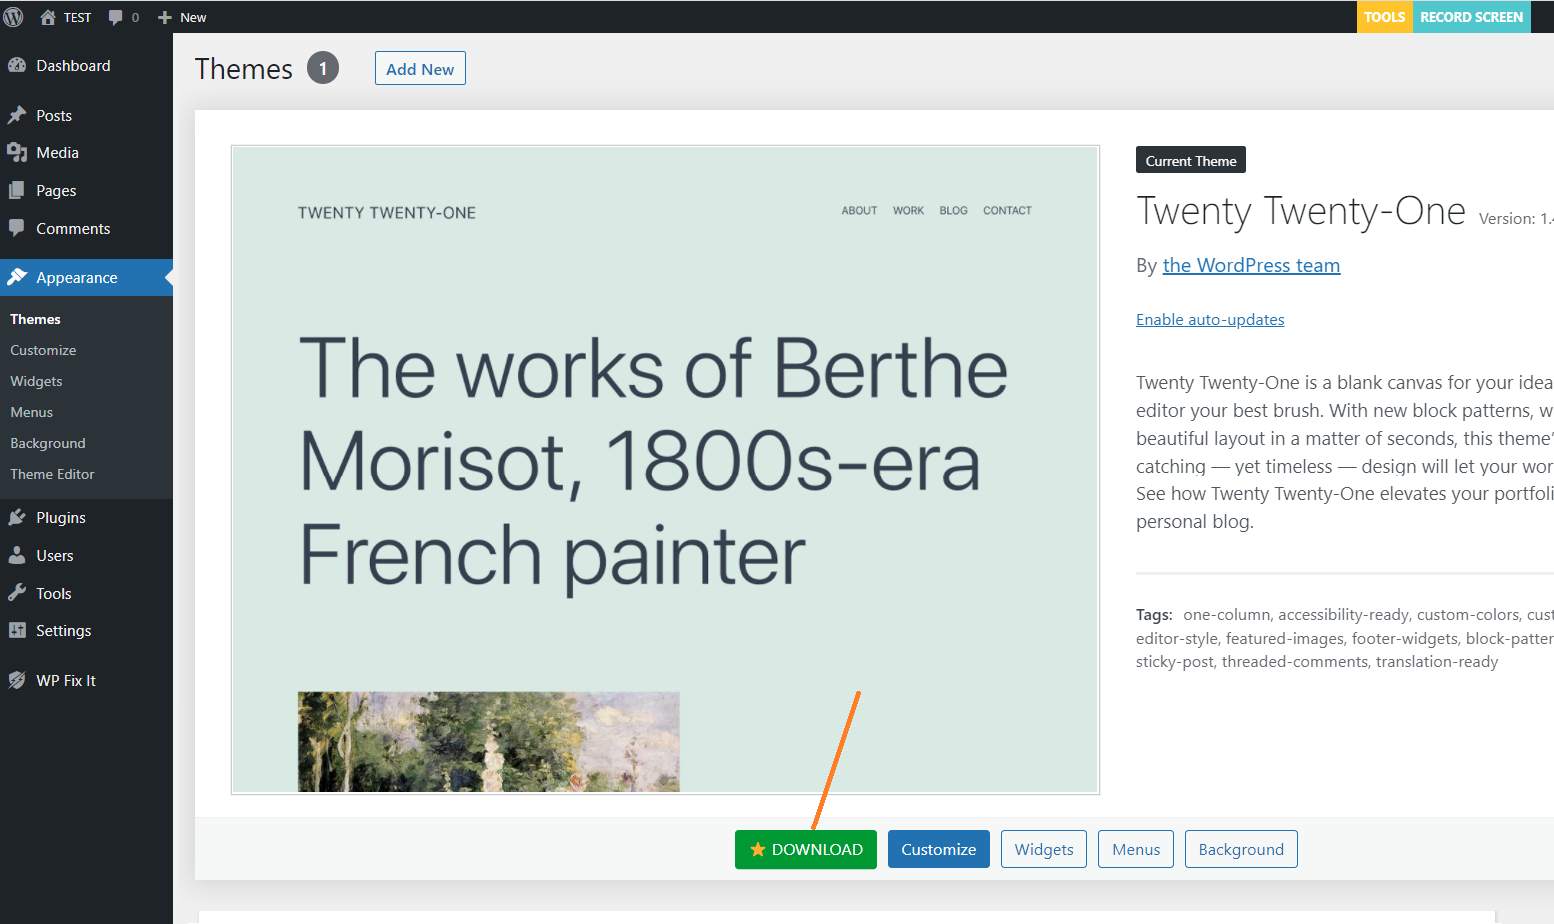Click the Posts pin icon
Screen dimensions: 1554x924
pos(17,115)
